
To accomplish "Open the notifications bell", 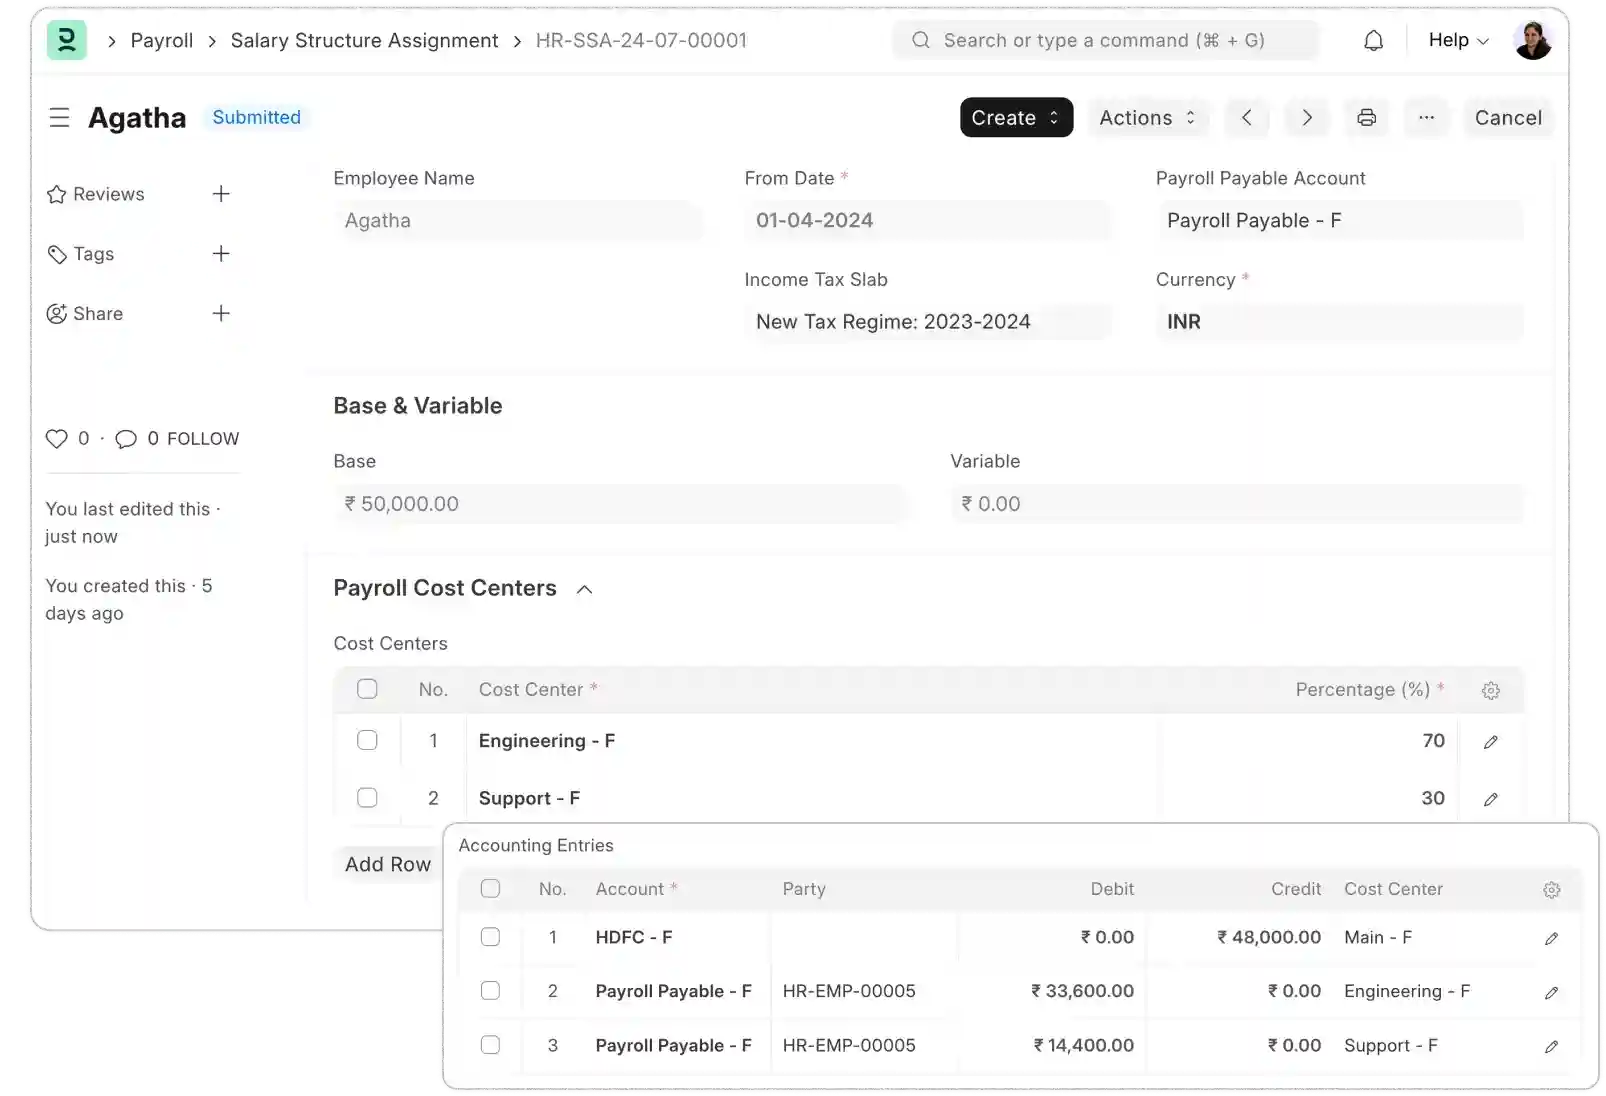I will pos(1373,40).
